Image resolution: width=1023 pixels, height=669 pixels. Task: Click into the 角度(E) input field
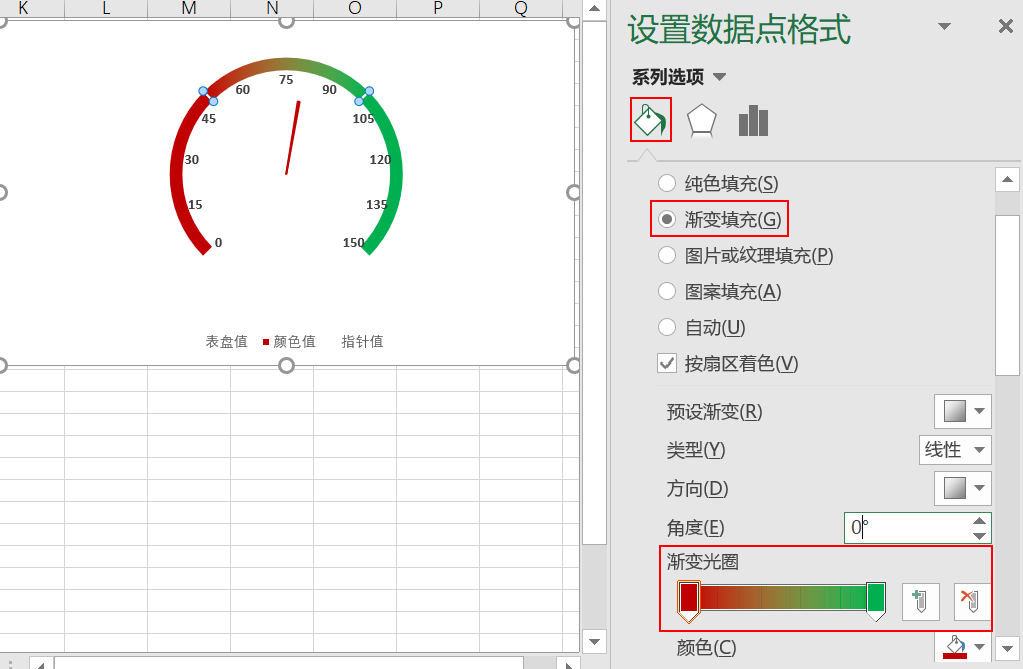pyautogui.click(x=907, y=527)
